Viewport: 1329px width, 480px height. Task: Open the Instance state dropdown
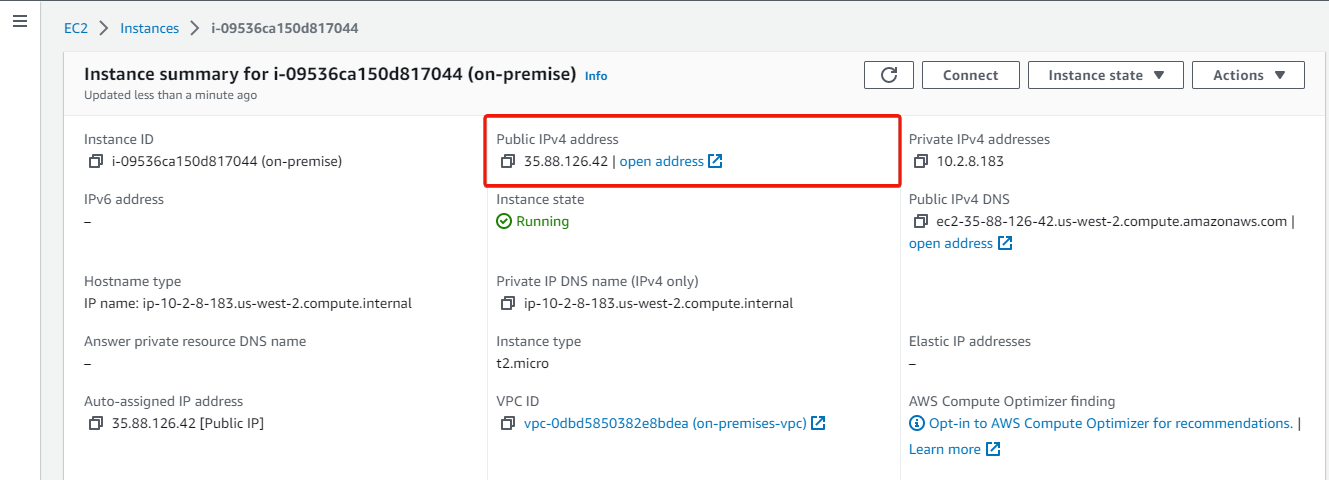(1106, 75)
